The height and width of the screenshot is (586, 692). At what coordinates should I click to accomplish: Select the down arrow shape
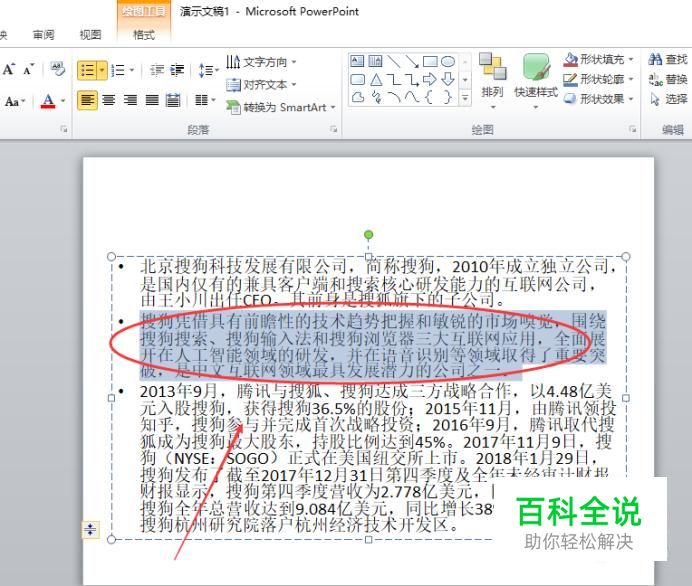click(x=448, y=79)
